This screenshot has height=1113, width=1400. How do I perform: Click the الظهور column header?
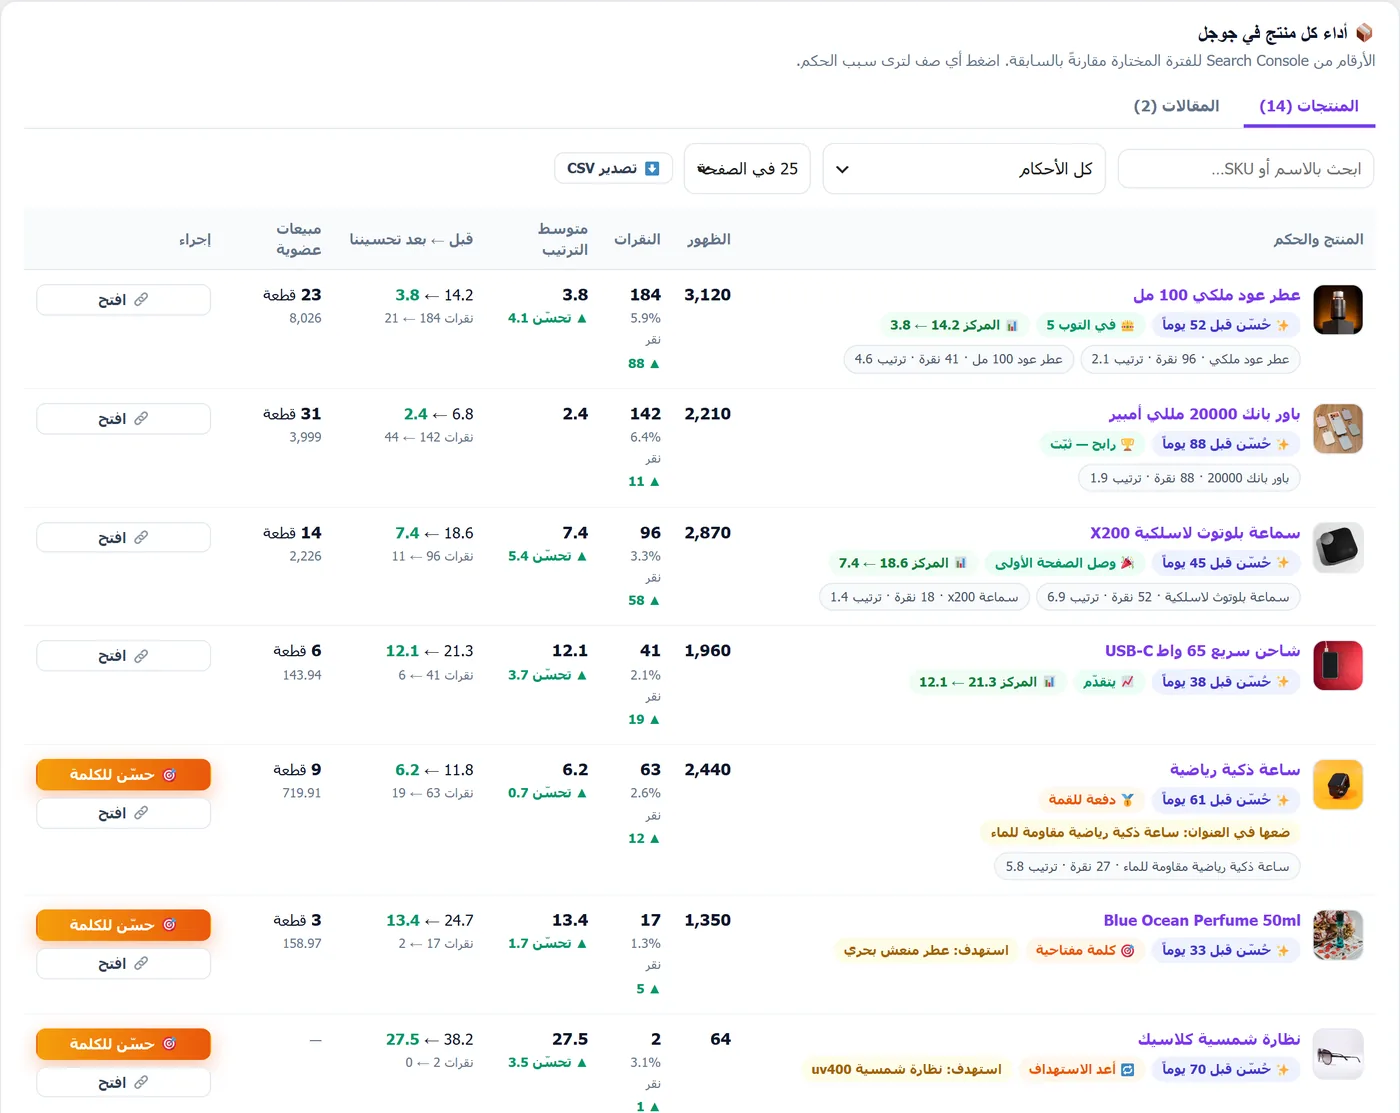pyautogui.click(x=709, y=240)
